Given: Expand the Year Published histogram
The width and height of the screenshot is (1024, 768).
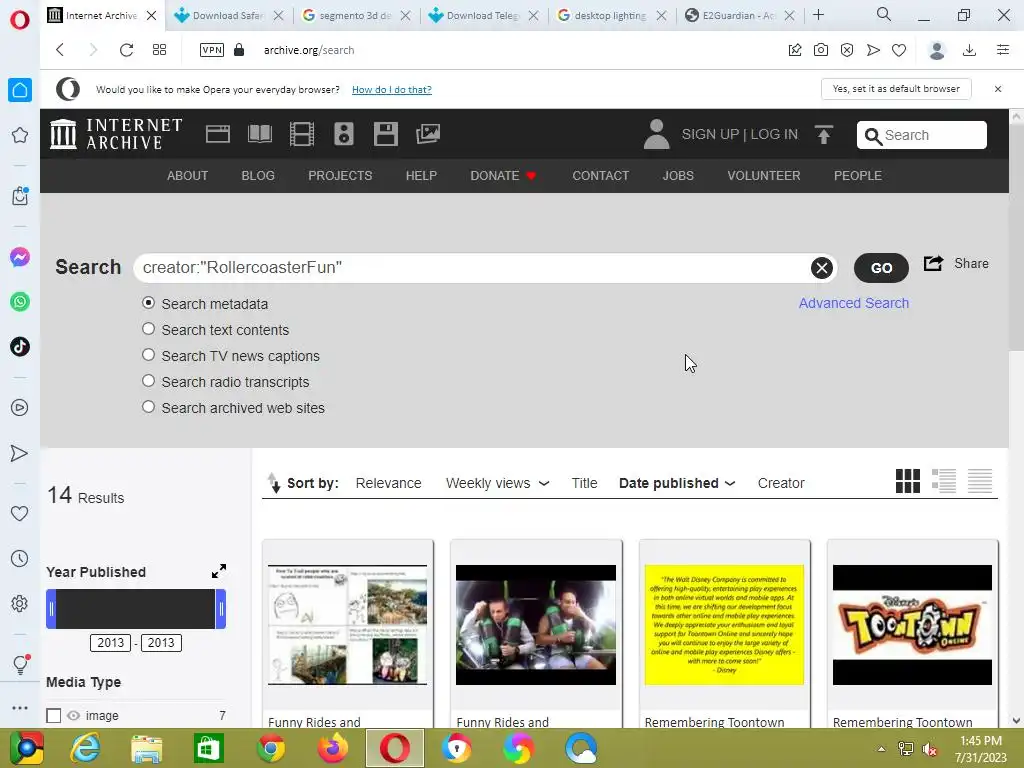Looking at the screenshot, I should 219,571.
